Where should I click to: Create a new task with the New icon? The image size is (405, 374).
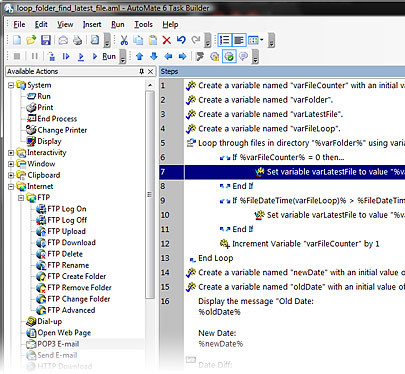[17, 40]
